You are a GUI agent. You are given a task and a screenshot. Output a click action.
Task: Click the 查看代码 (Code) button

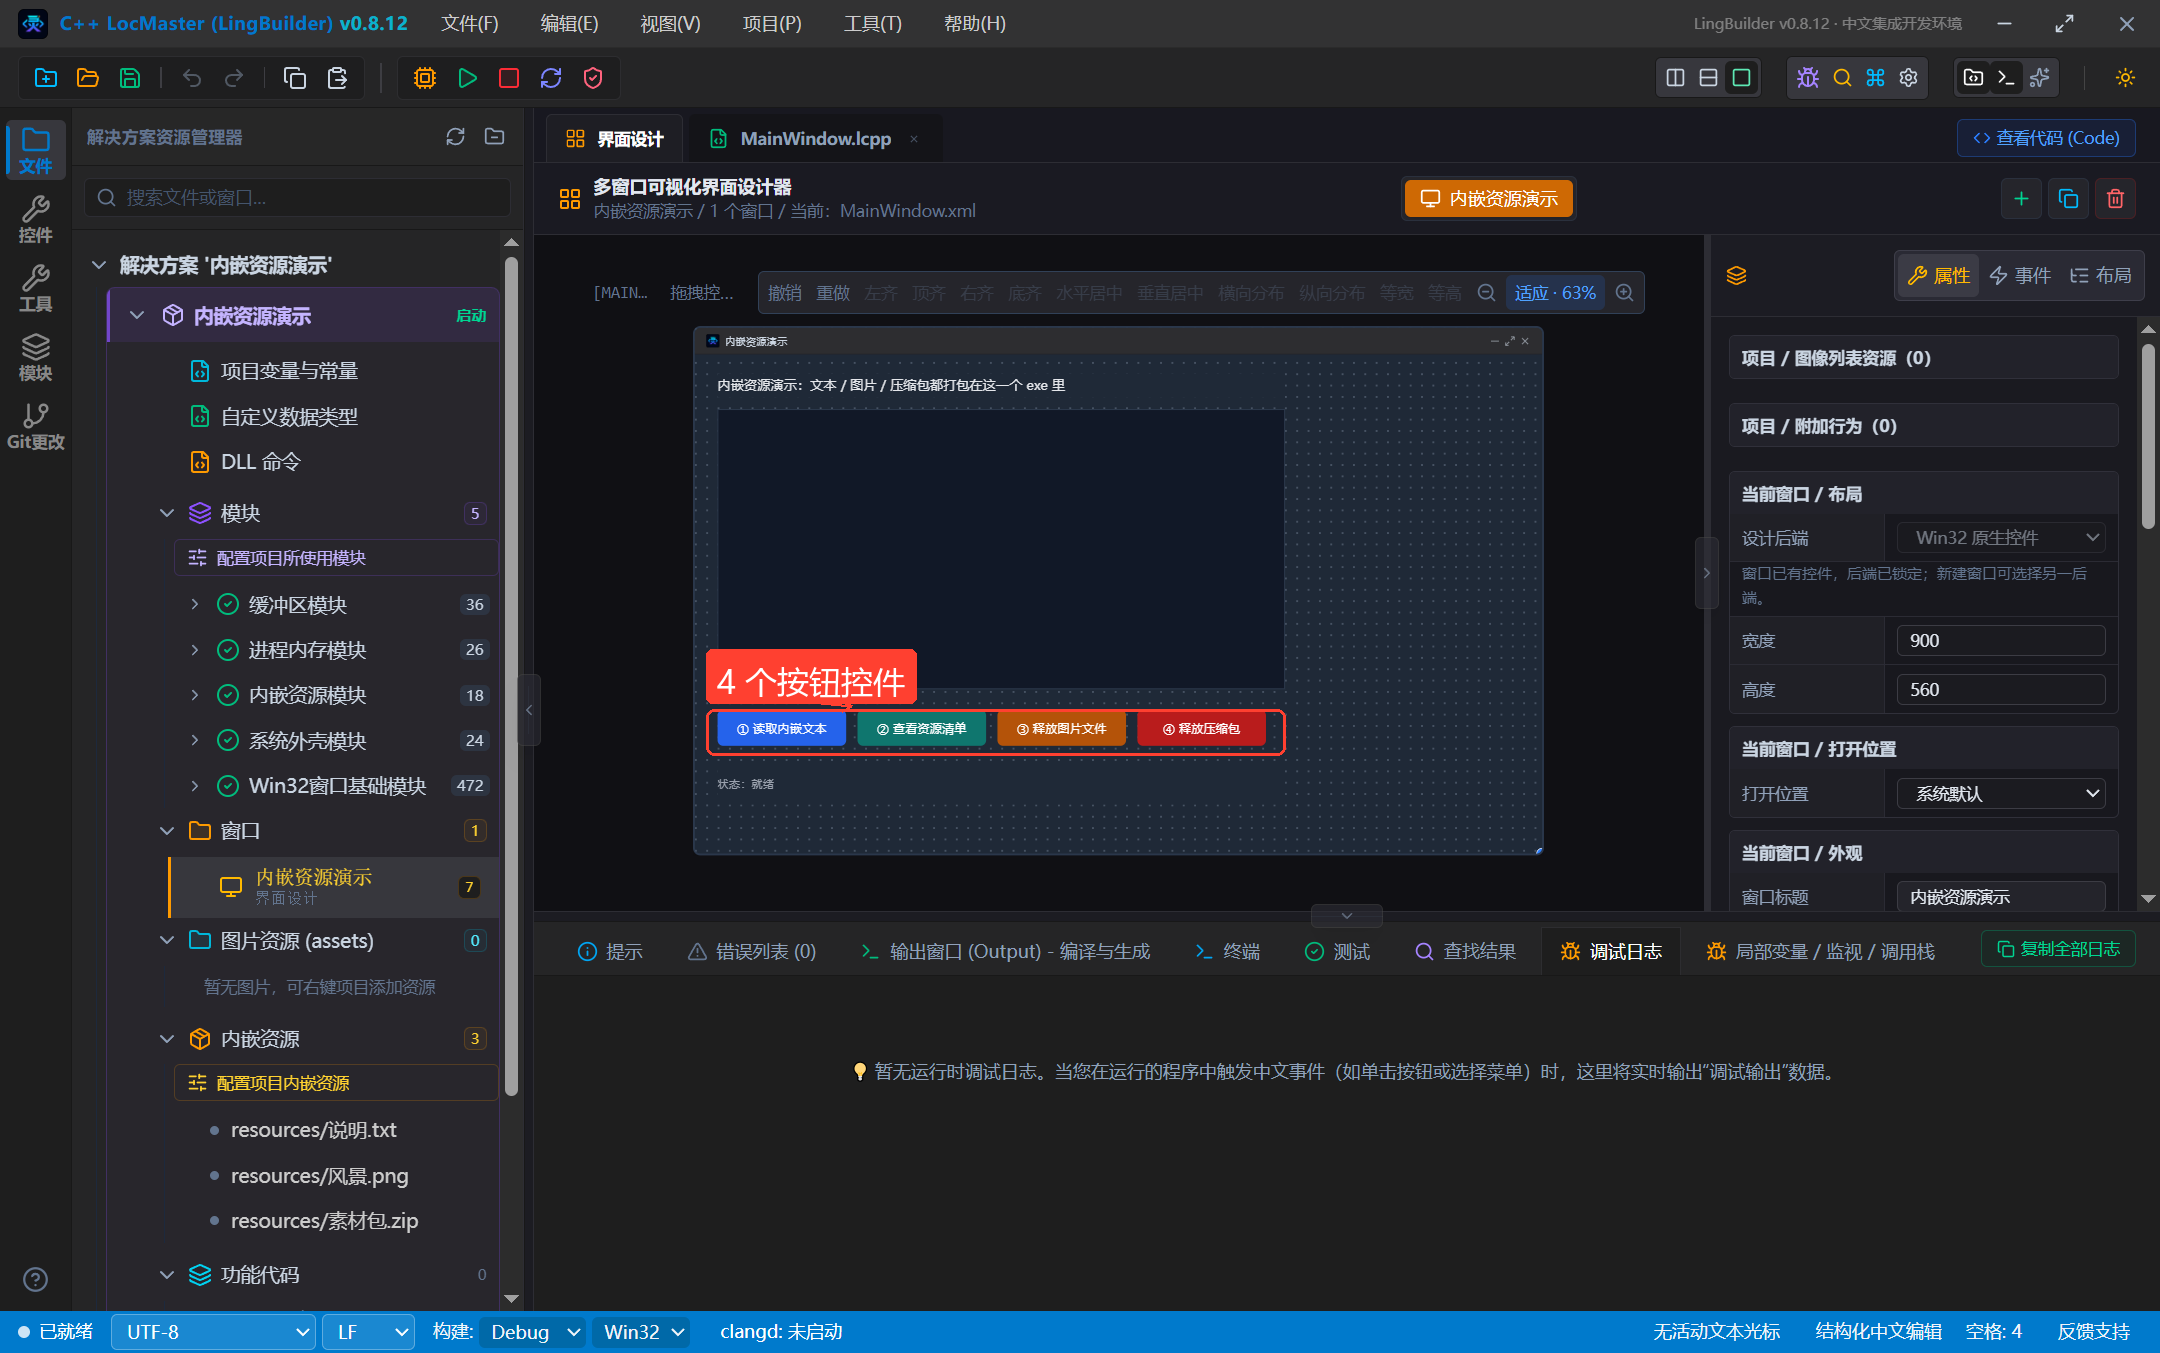2046,138
